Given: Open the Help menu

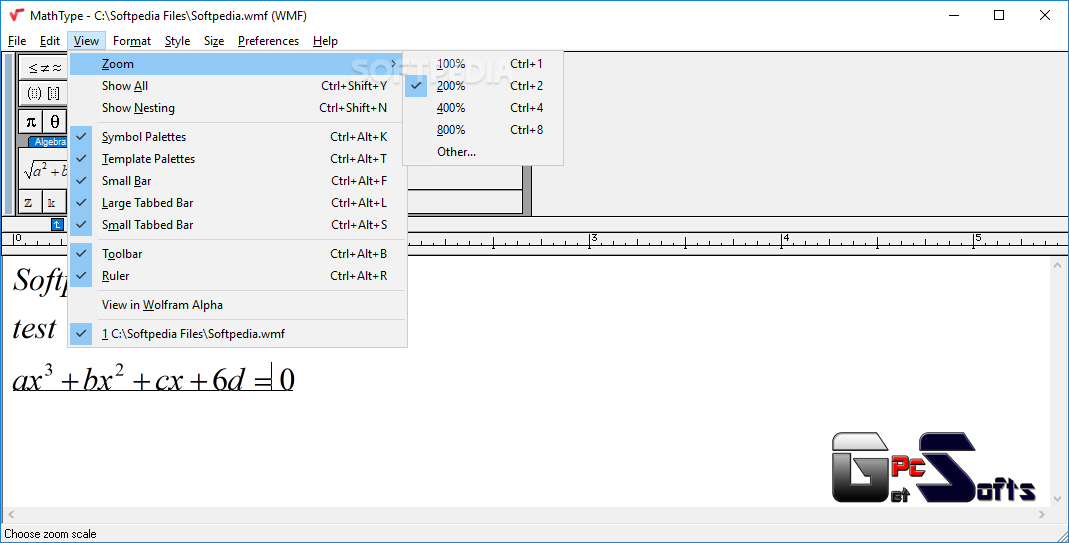Looking at the screenshot, I should coord(325,41).
